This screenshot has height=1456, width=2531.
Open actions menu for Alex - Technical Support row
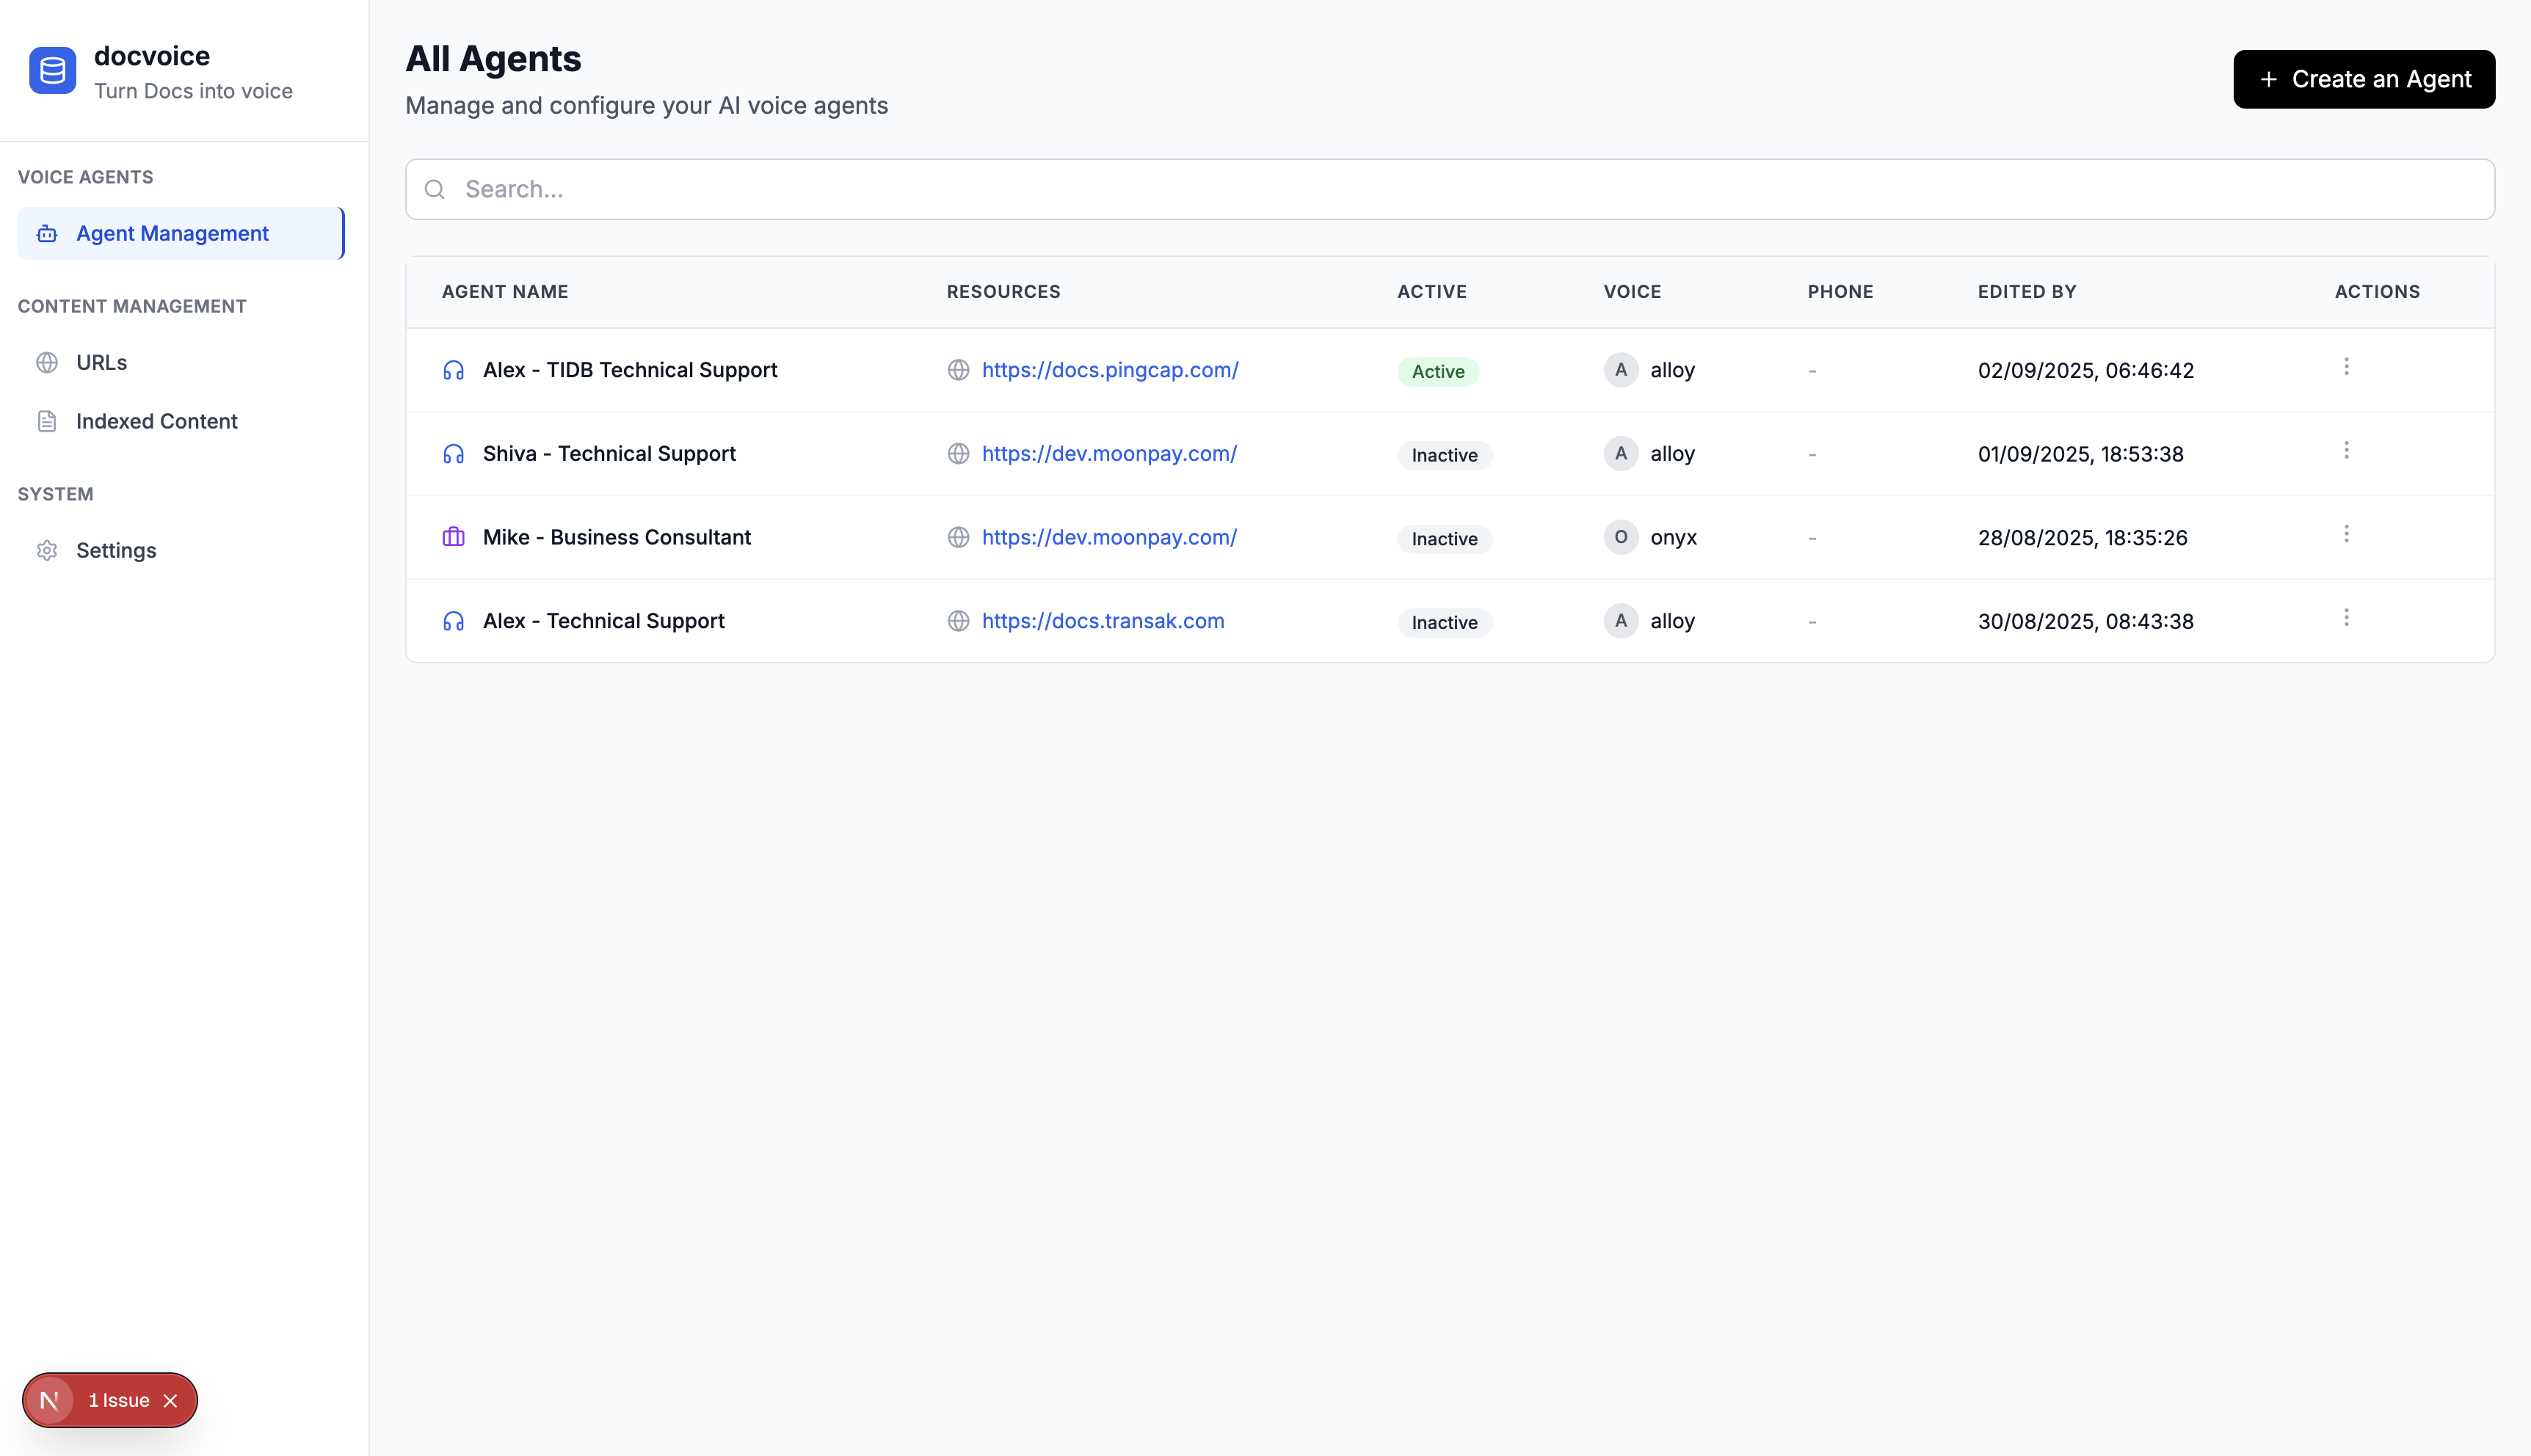click(2345, 618)
